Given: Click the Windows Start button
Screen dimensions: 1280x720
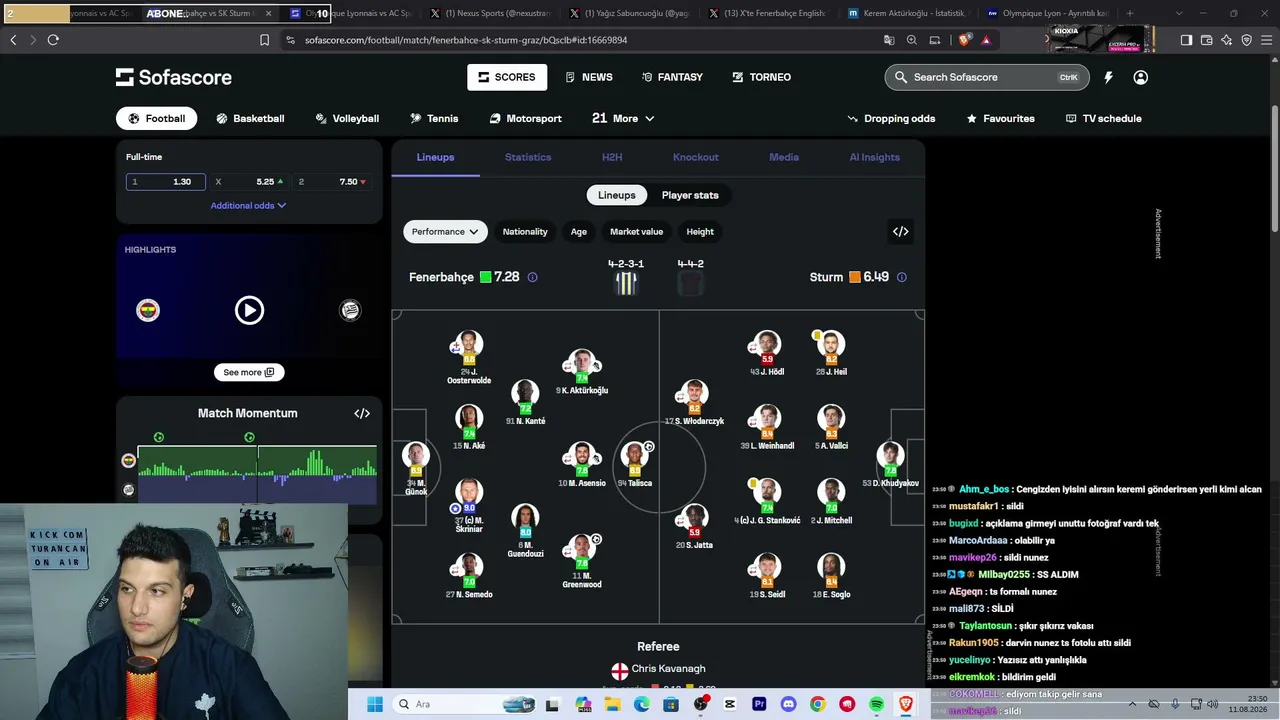Looking at the screenshot, I should 375,704.
